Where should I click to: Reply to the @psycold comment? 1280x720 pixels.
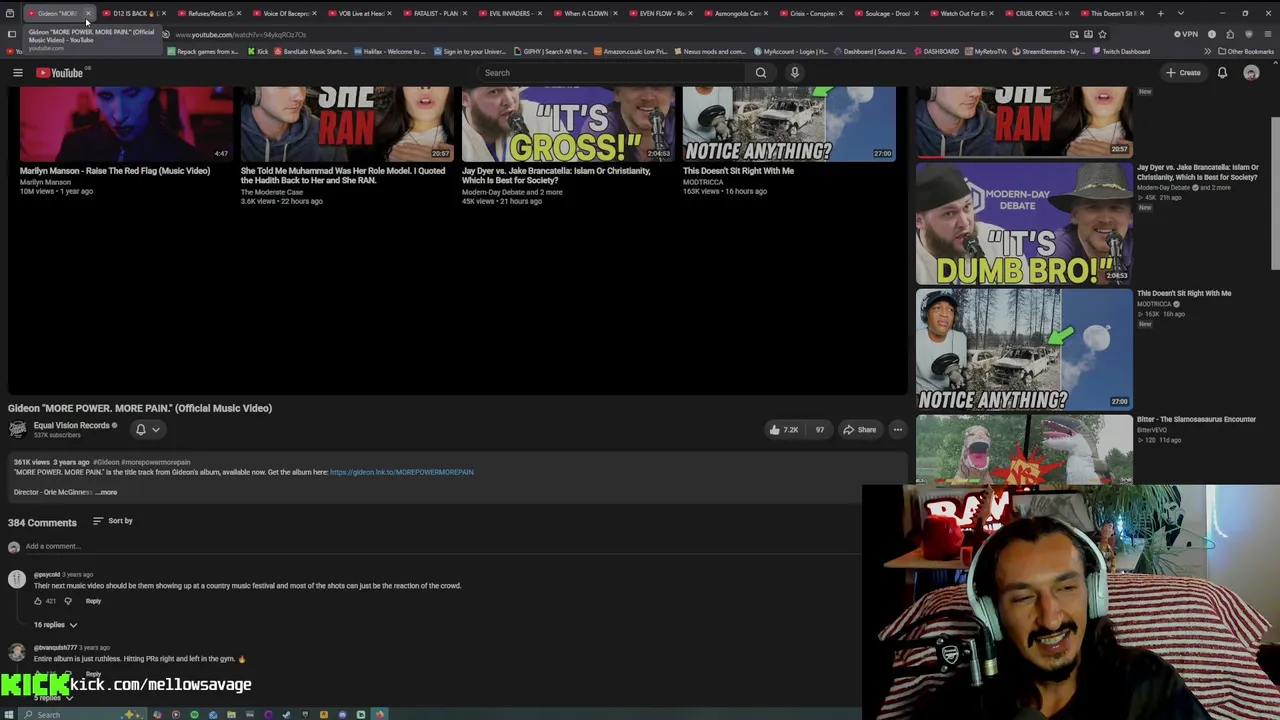(x=93, y=601)
